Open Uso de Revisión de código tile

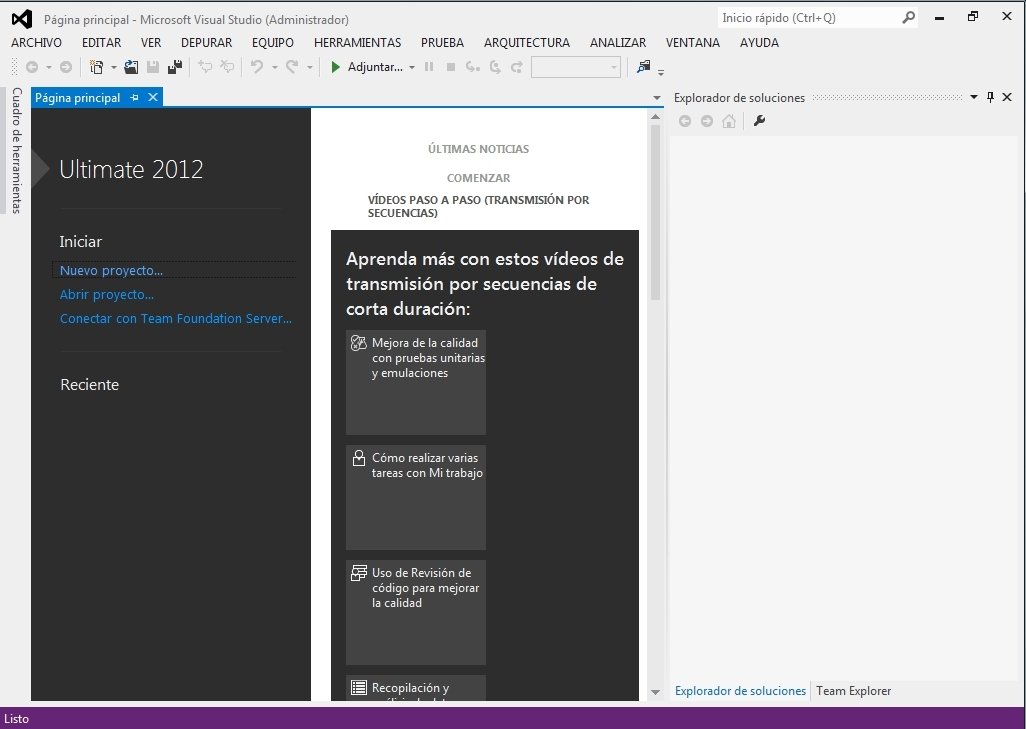click(x=416, y=613)
